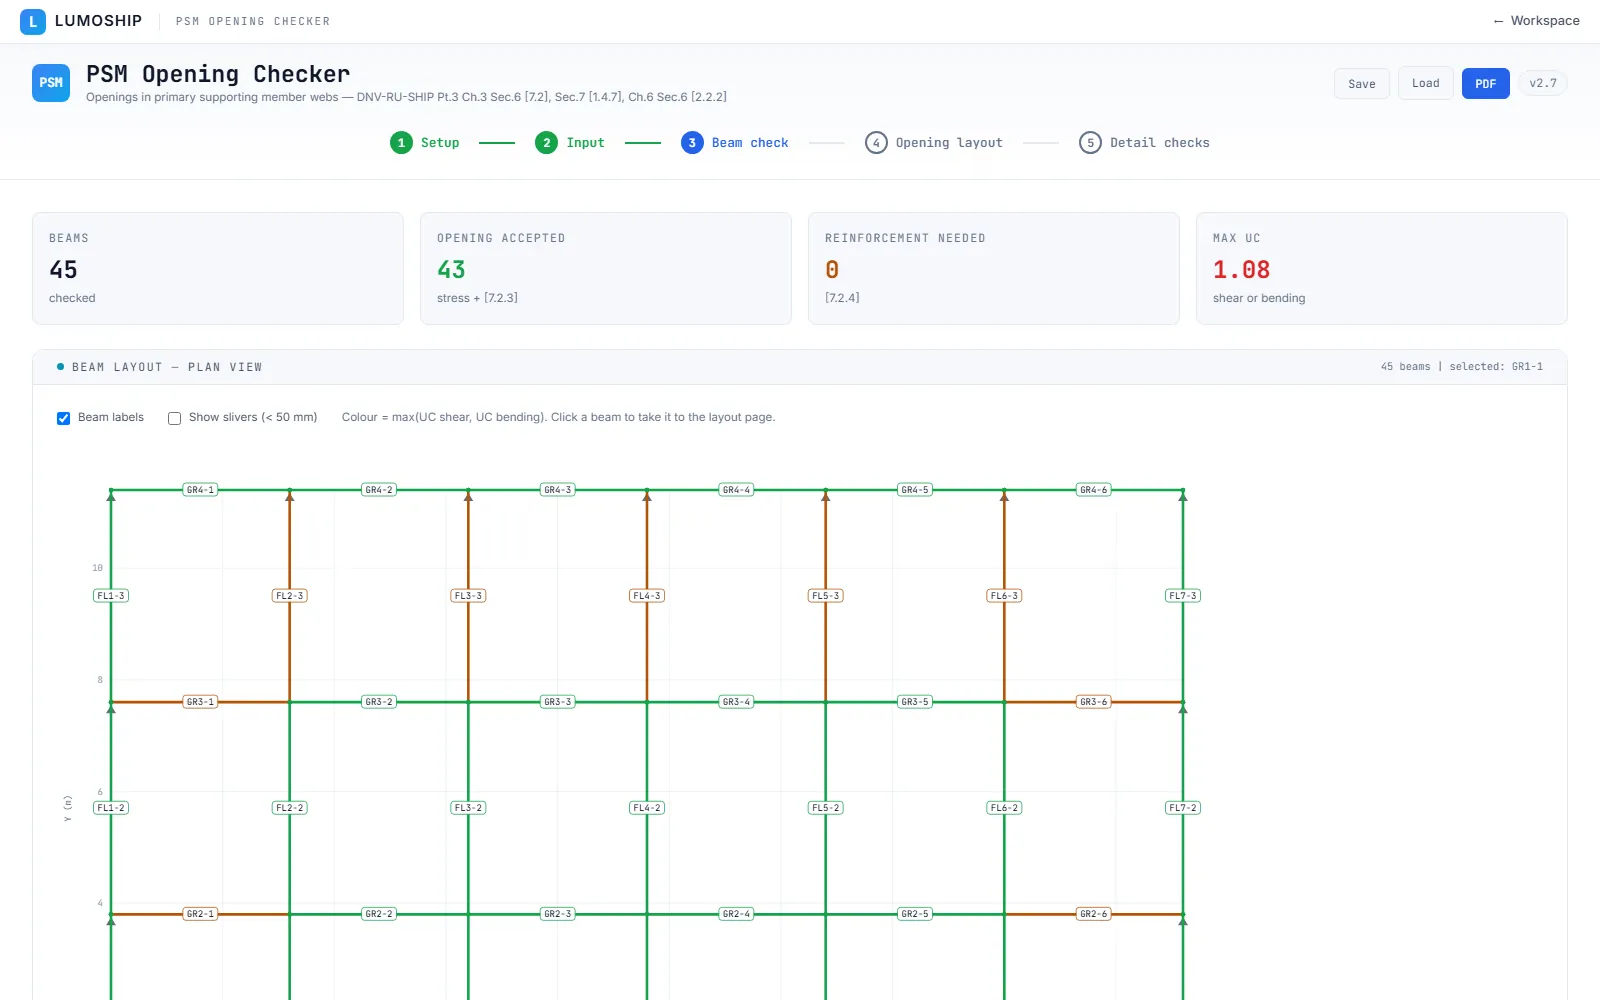Go to step 2 Input
Screen dimensions: 1600x1000
[x=570, y=143]
